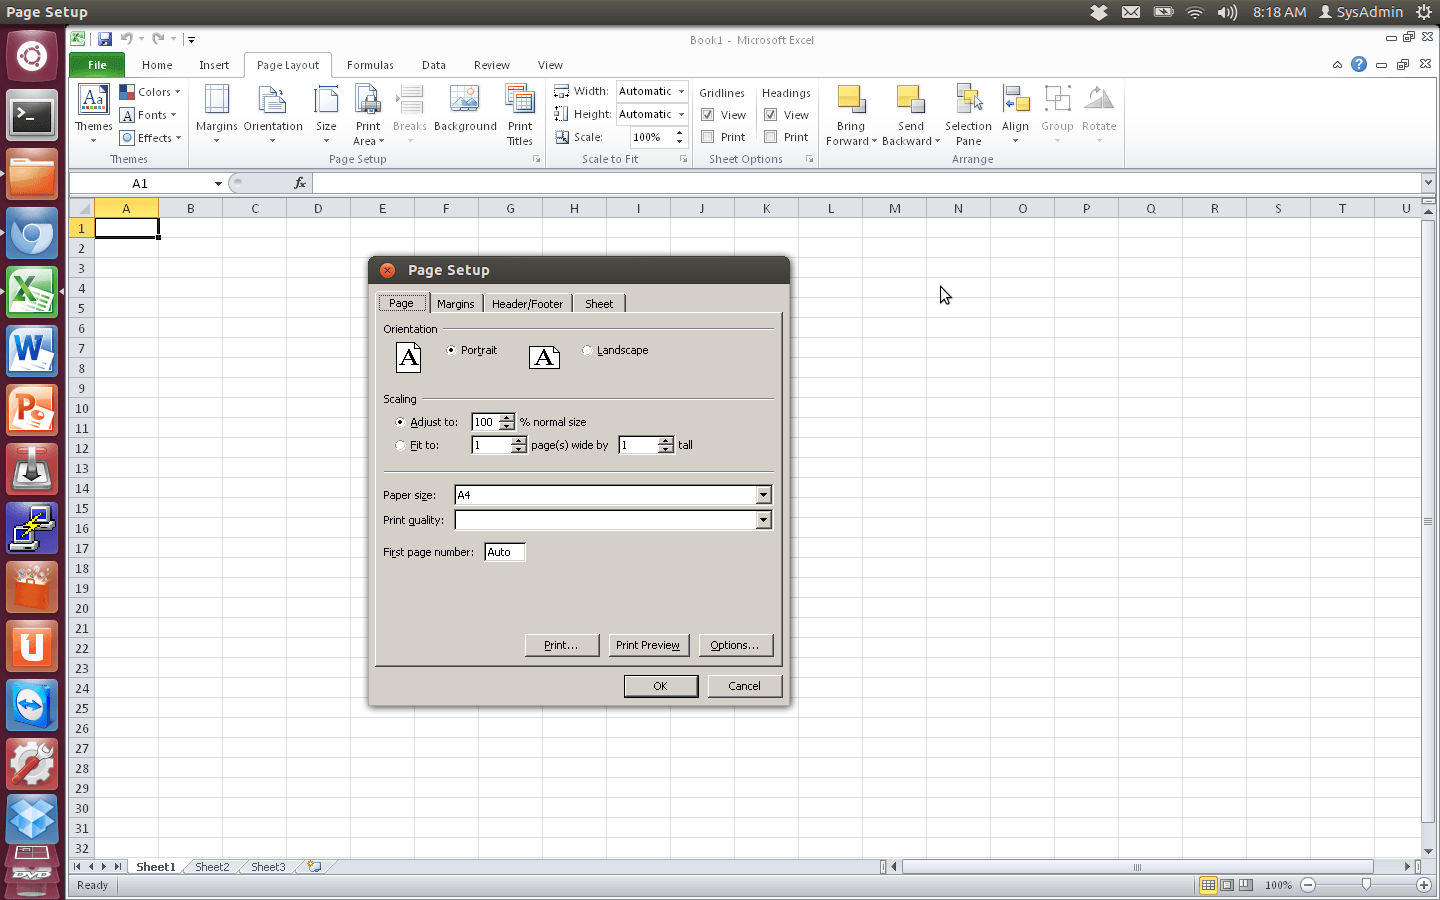The height and width of the screenshot is (900, 1440).
Task: Launch Word from the Ubuntu dock
Action: tap(32, 352)
